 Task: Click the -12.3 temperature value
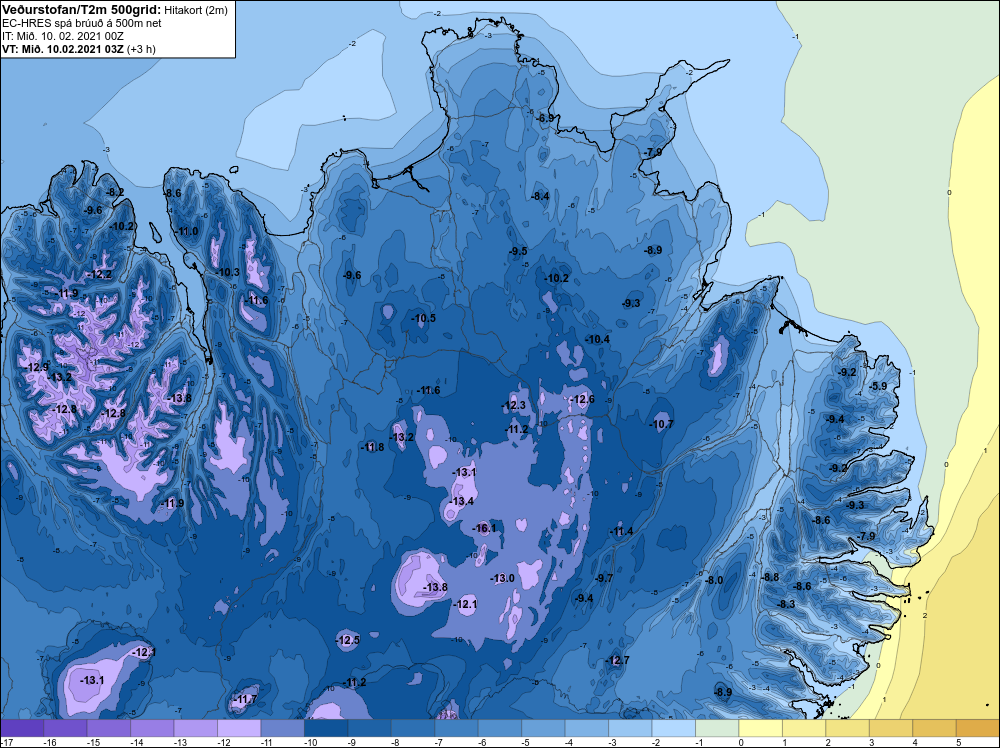tap(514, 405)
